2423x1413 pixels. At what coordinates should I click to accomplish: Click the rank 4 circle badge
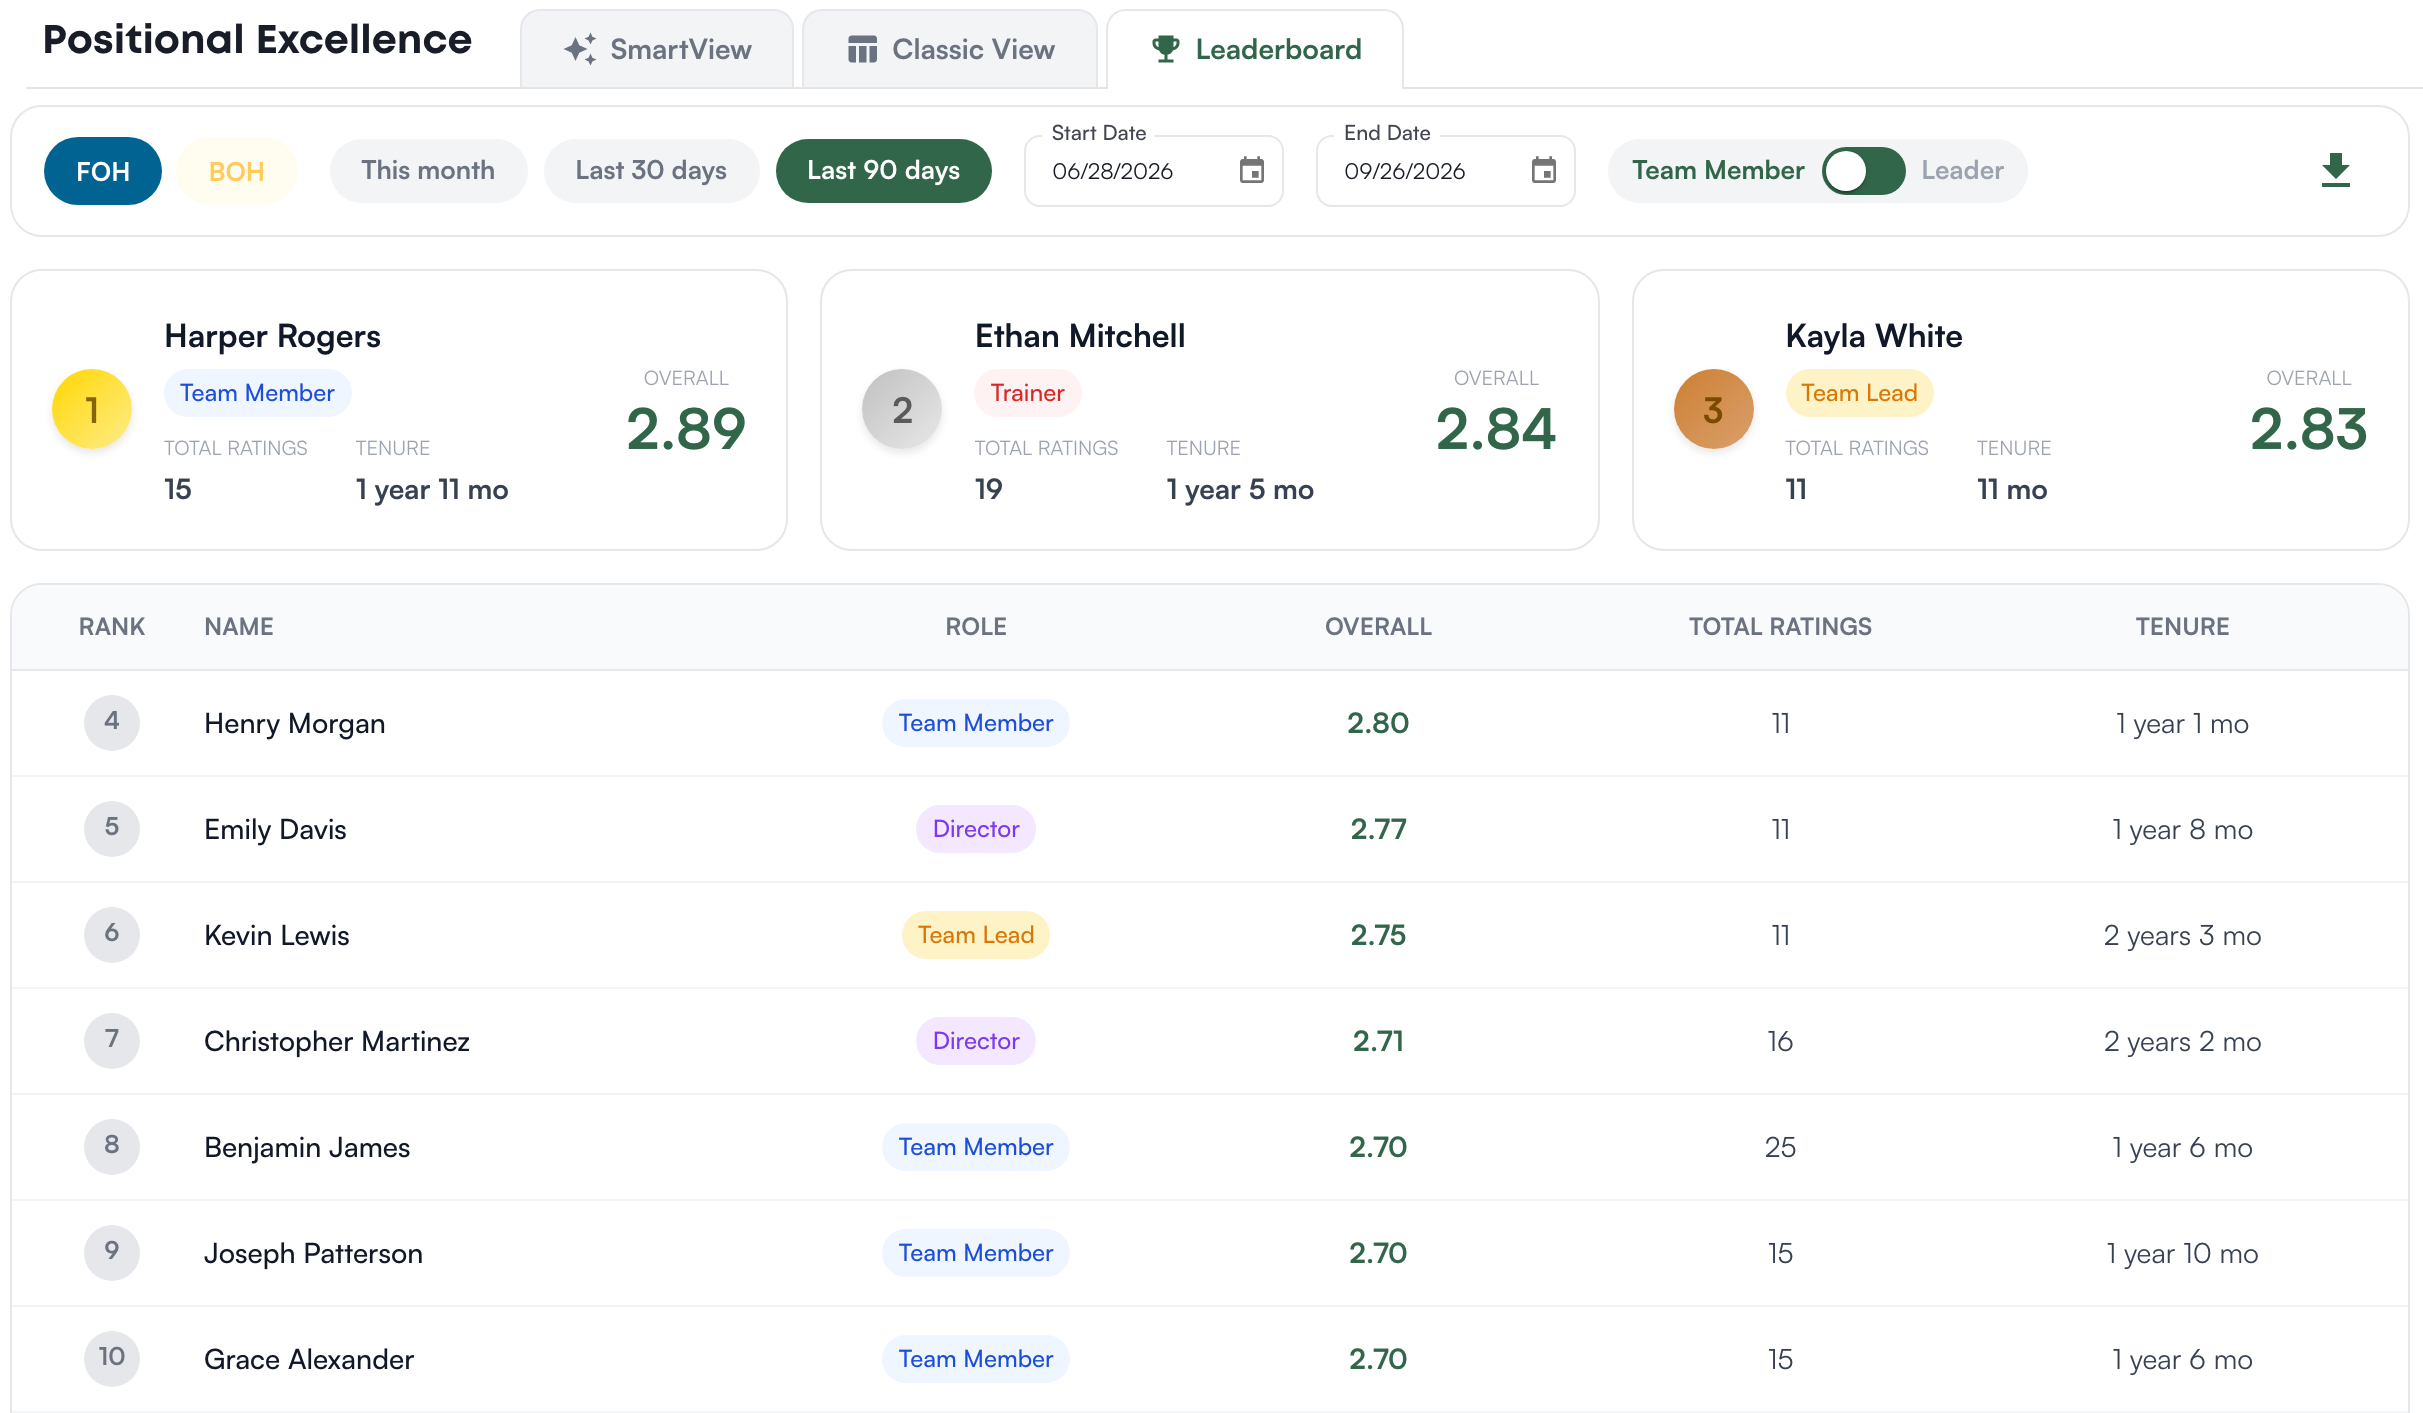pos(112,722)
